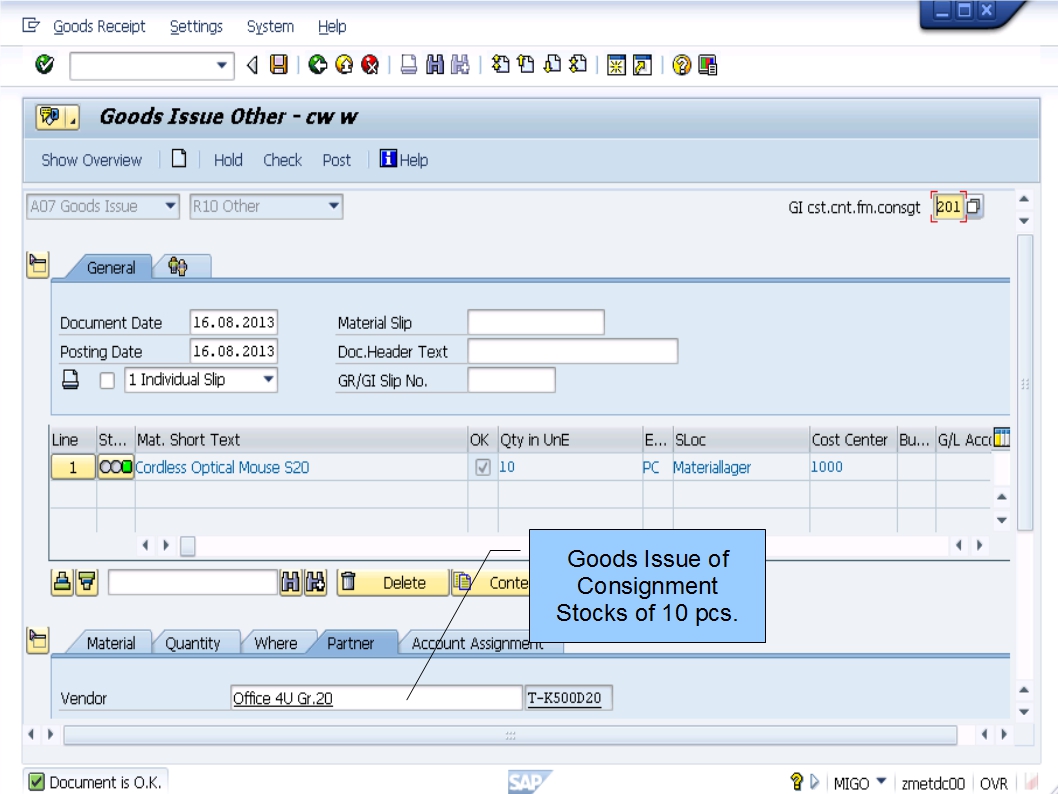Click the Help button with info icon
This screenshot has height=794, width=1058.
tap(403, 160)
